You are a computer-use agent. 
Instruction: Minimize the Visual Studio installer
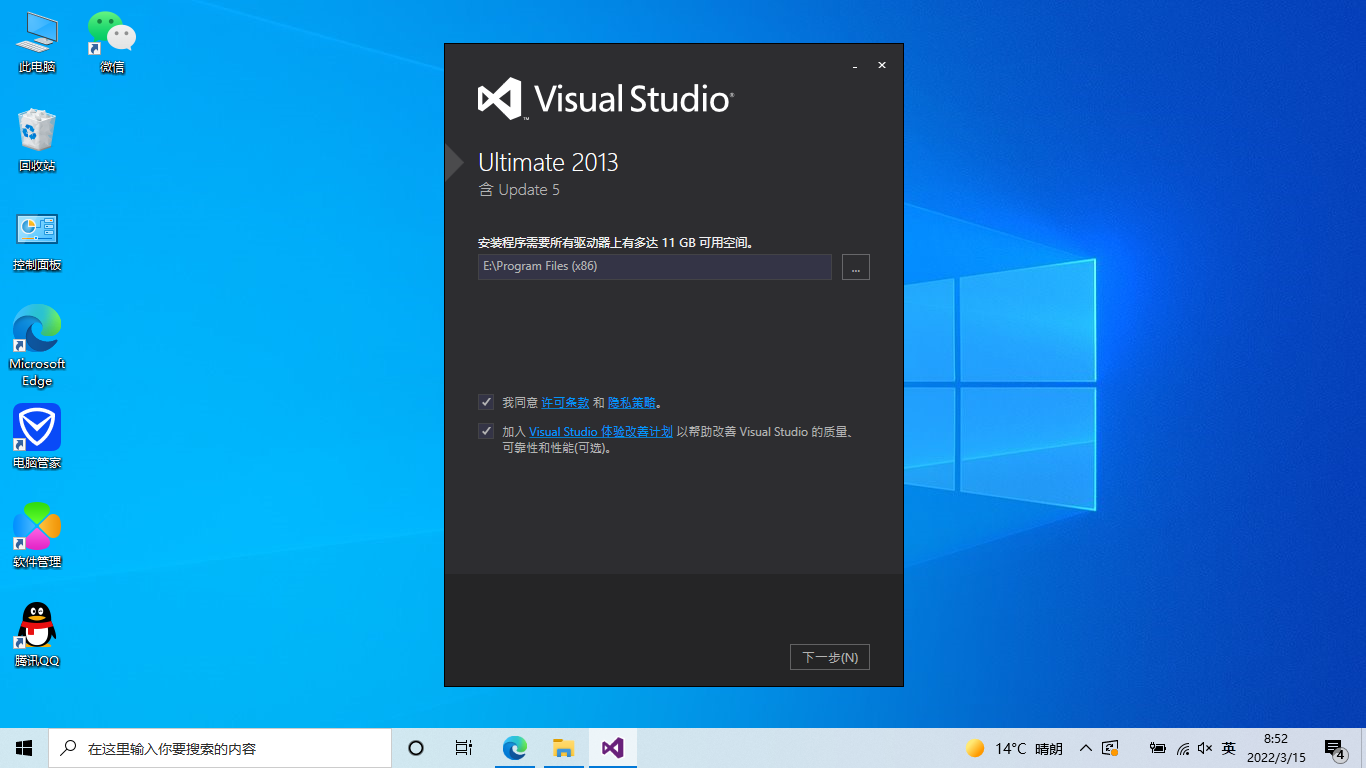(855, 66)
